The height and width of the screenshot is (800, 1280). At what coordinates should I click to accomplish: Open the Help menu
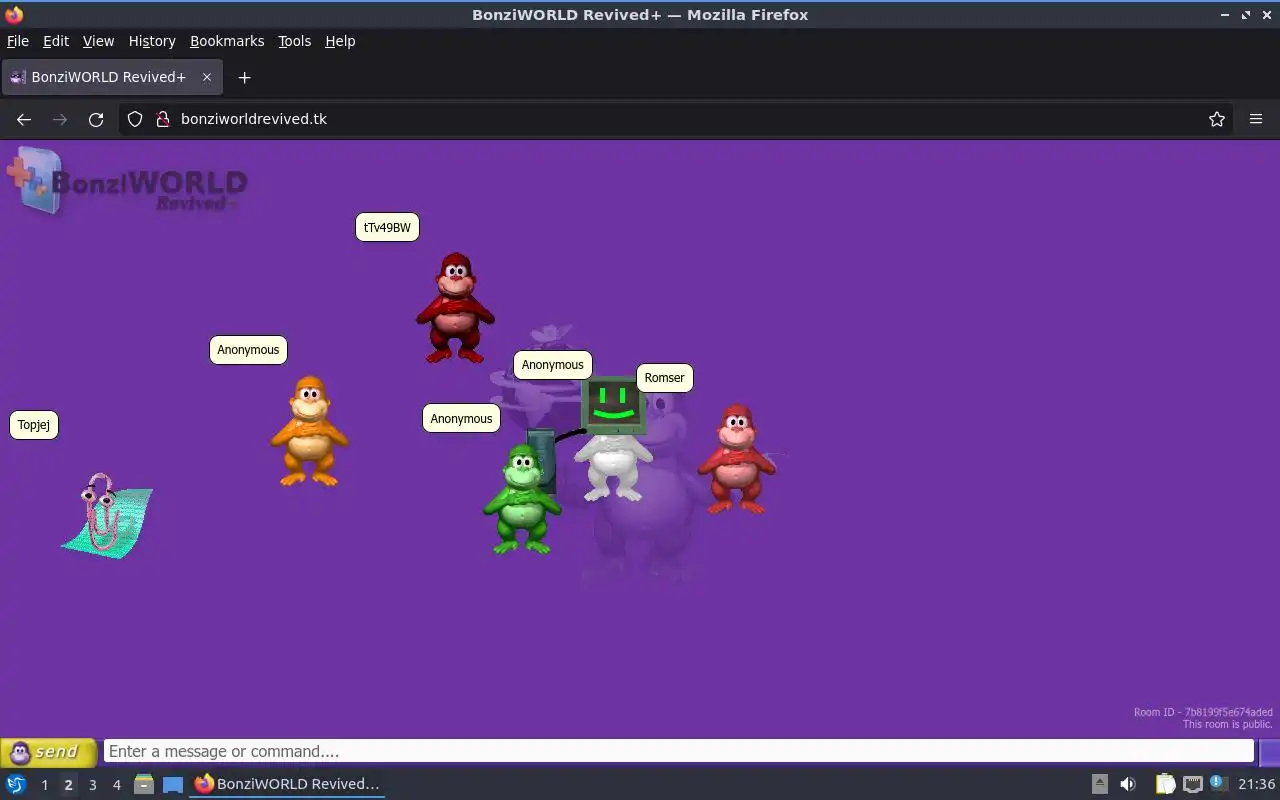coord(340,41)
